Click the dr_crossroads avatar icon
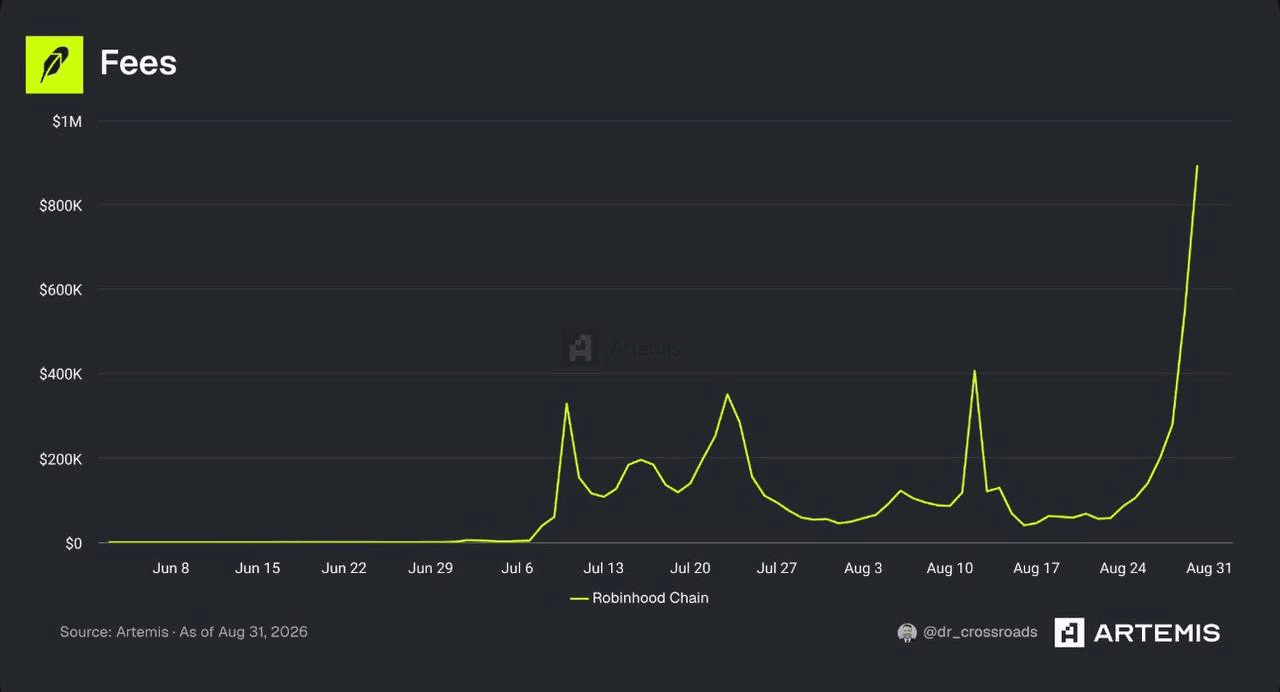This screenshot has width=1280, height=692. pos(907,632)
